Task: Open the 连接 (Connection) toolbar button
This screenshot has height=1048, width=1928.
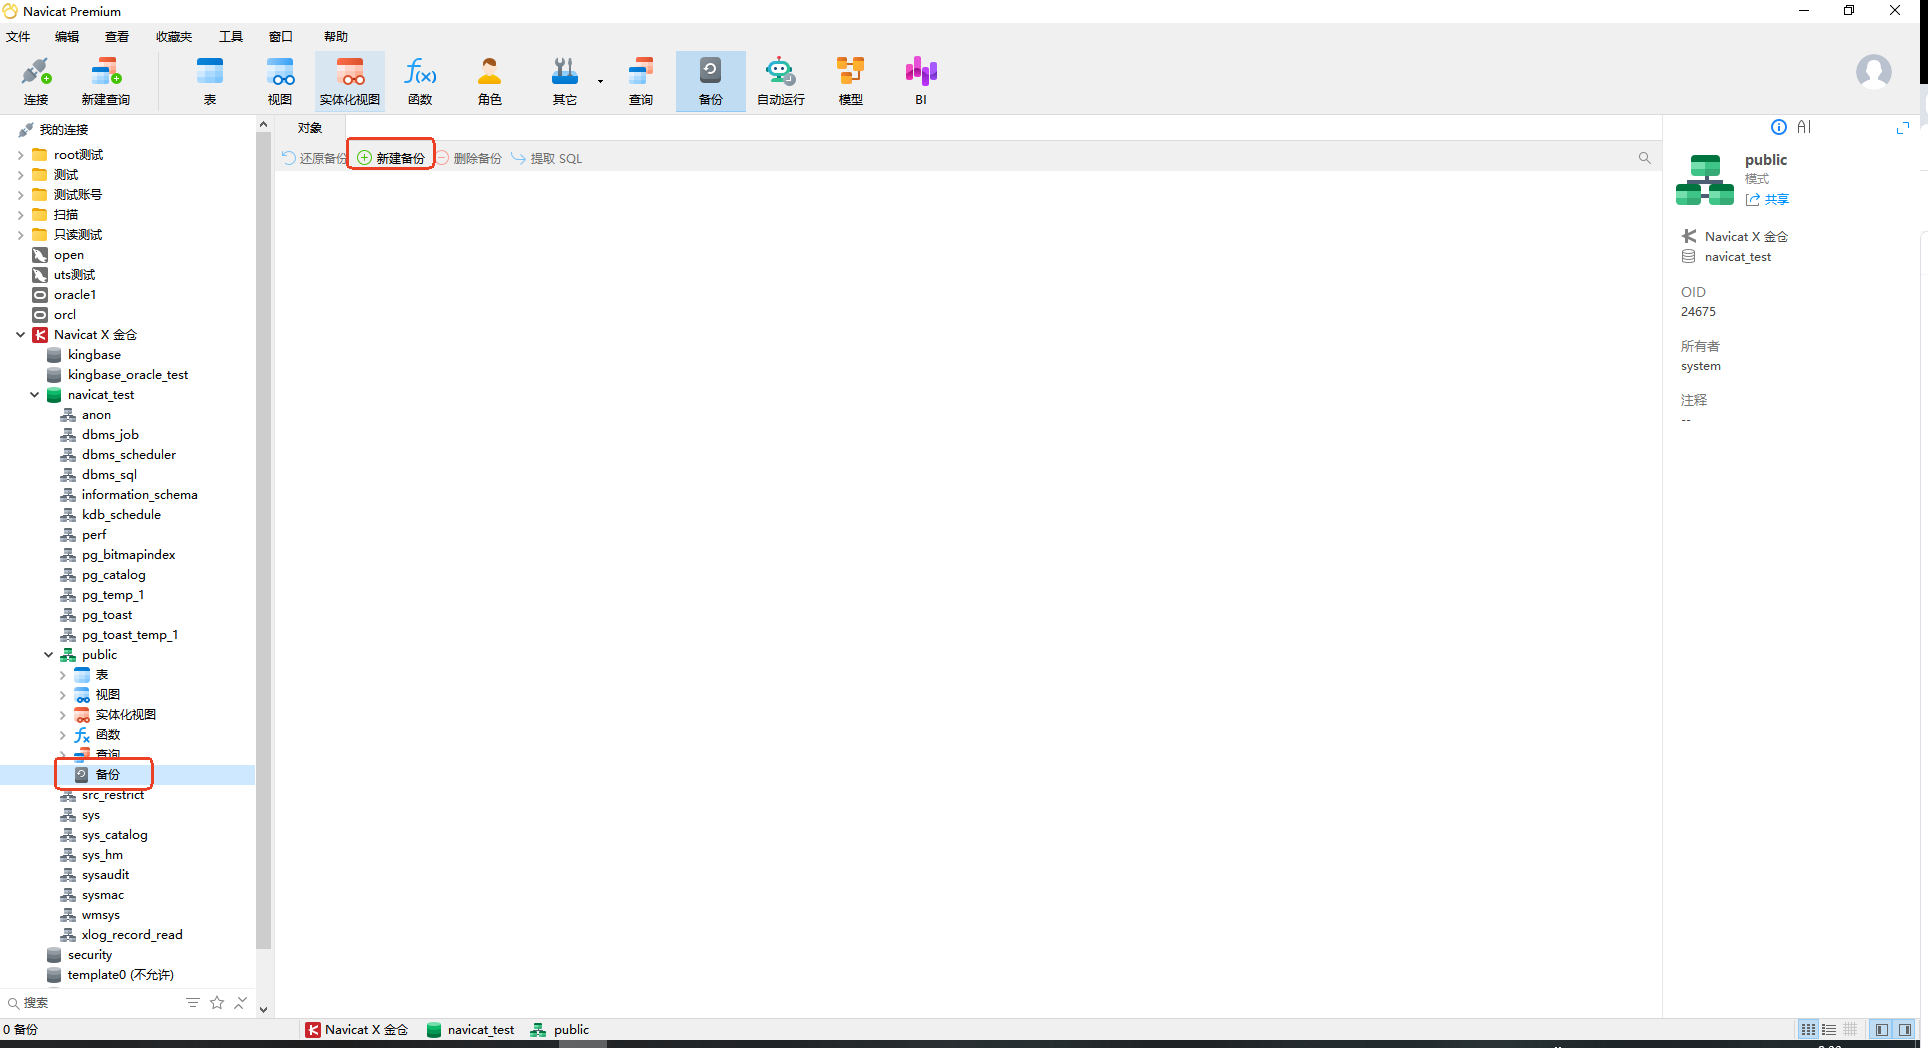Action: pos(36,81)
